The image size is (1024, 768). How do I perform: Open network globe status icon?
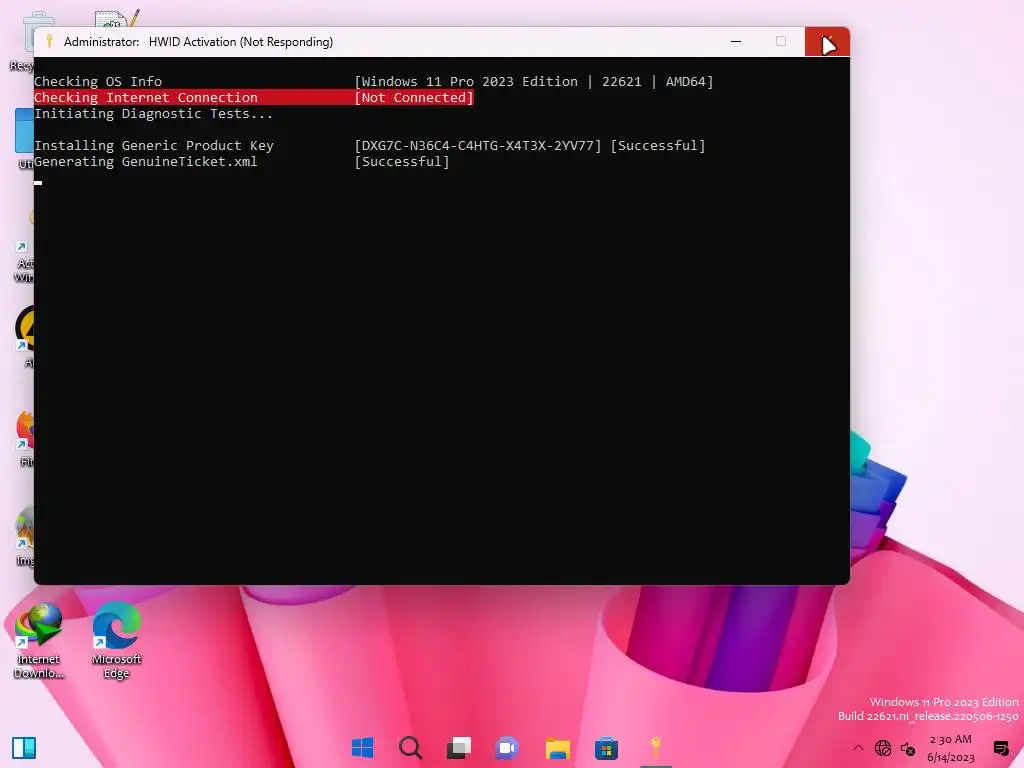[883, 748]
